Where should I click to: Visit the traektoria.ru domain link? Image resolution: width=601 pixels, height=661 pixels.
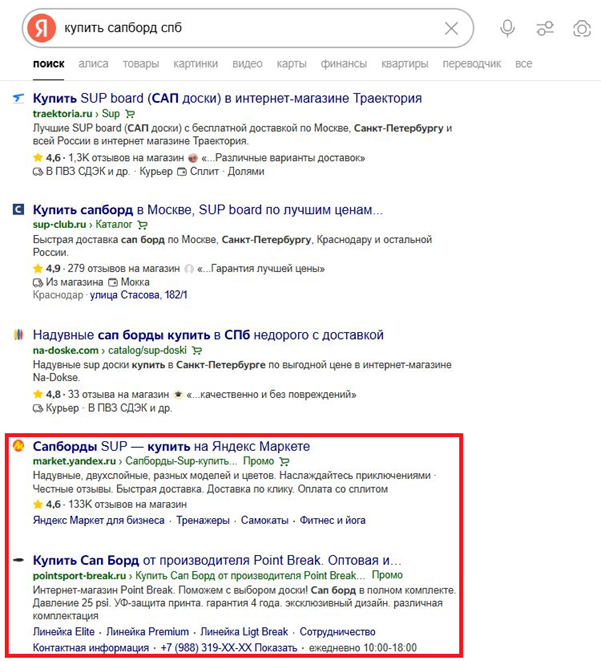tap(62, 113)
